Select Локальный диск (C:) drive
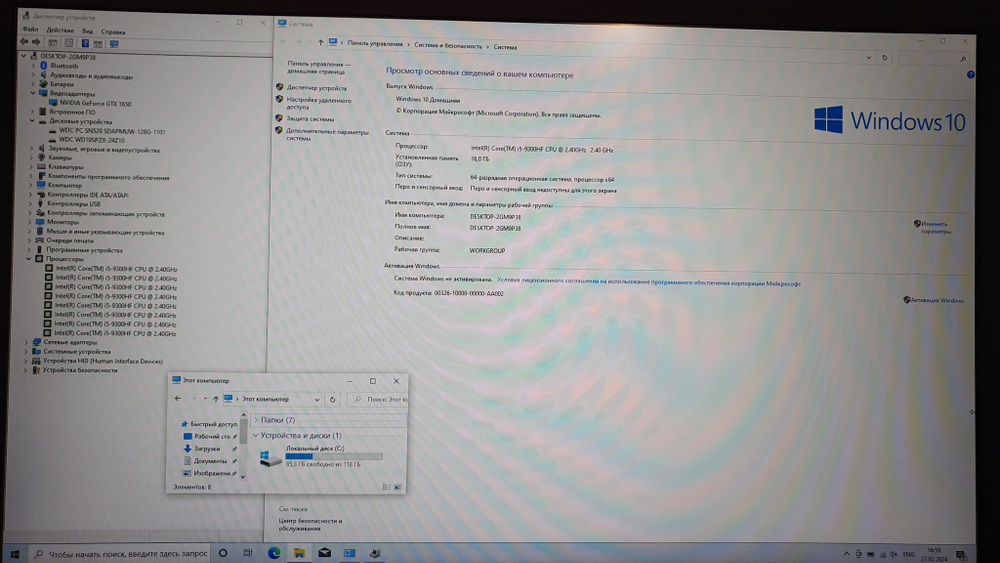The image size is (1000, 563). tap(320, 457)
